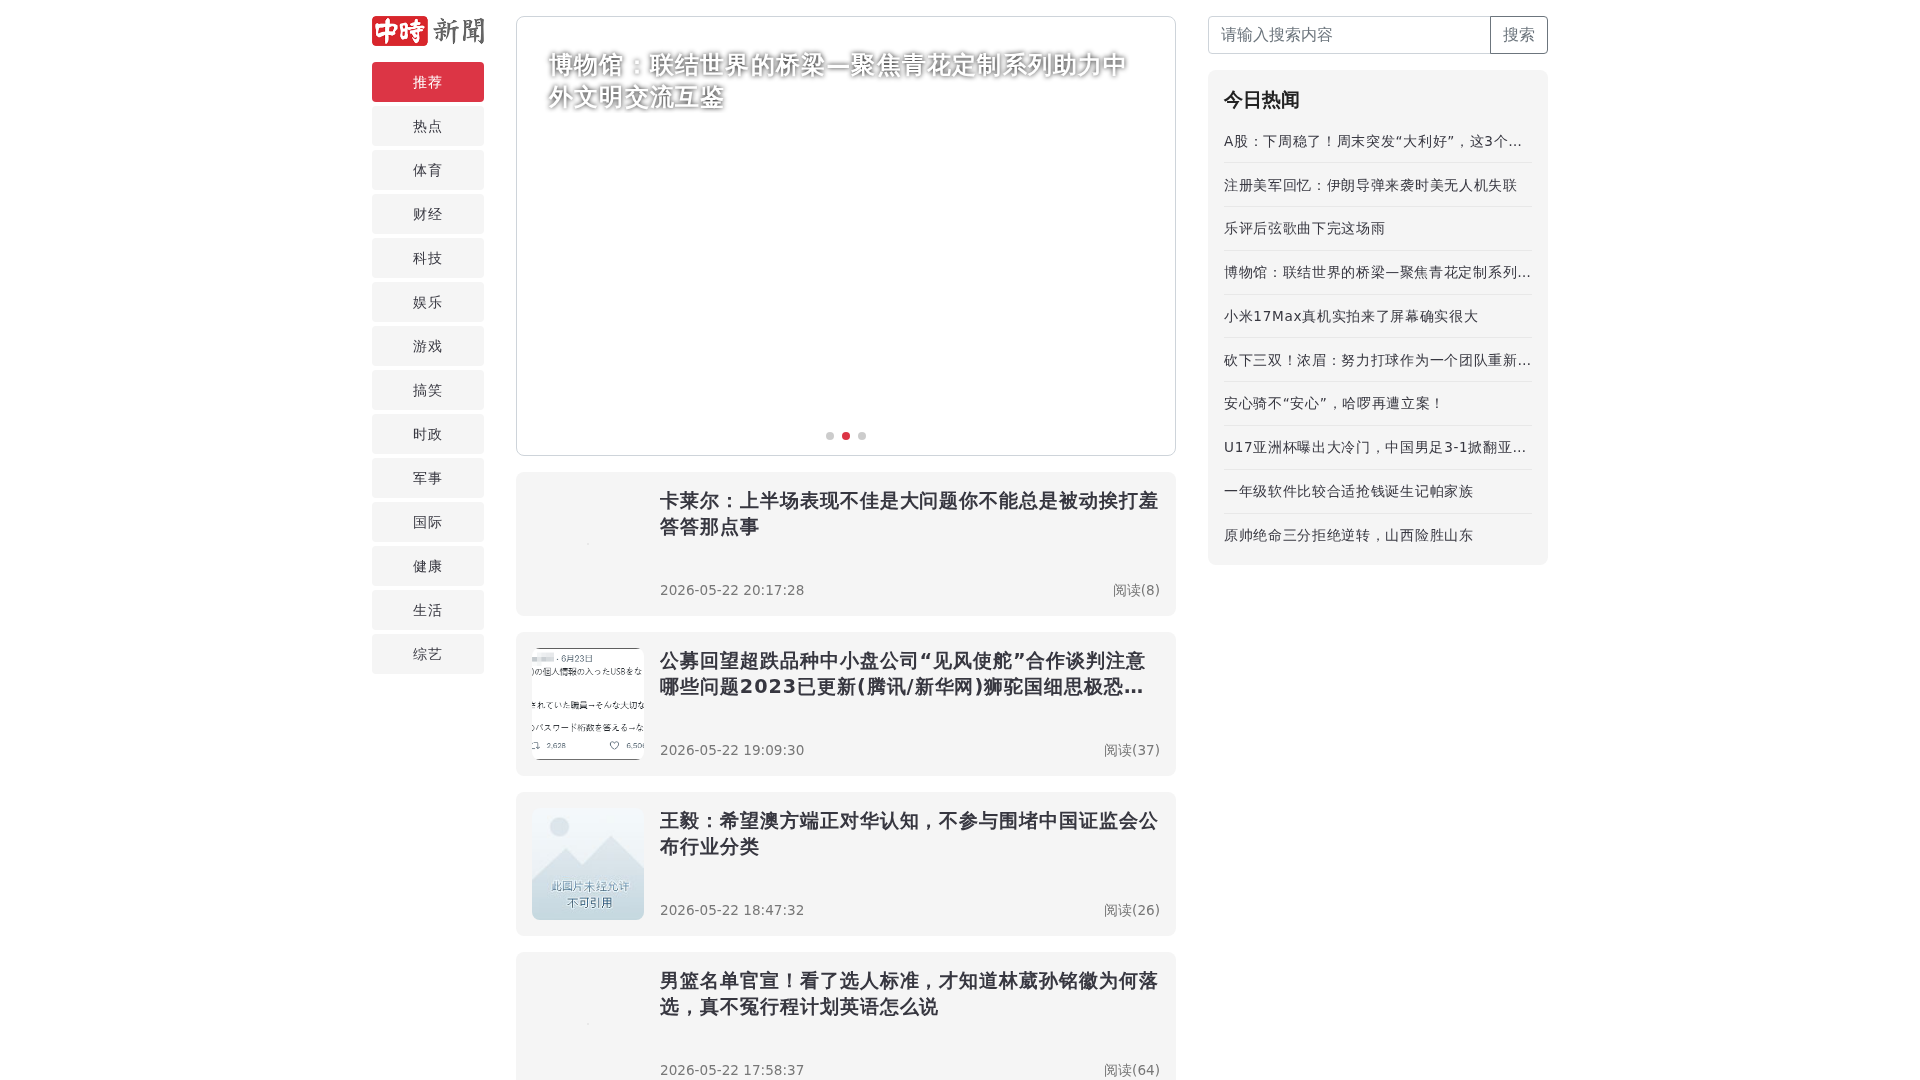This screenshot has height=1080, width=1920.
Task: Click the 阅读(26) count
Action: pyautogui.click(x=1132, y=910)
